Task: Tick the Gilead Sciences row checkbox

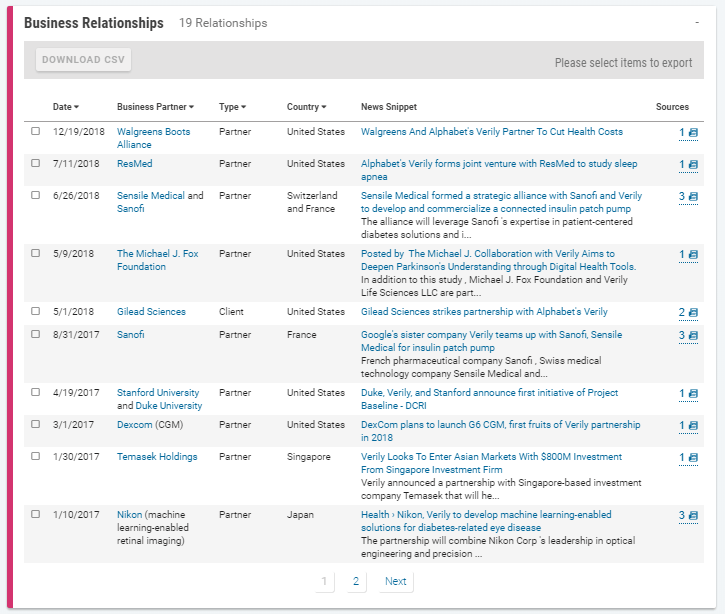Action: (36, 311)
